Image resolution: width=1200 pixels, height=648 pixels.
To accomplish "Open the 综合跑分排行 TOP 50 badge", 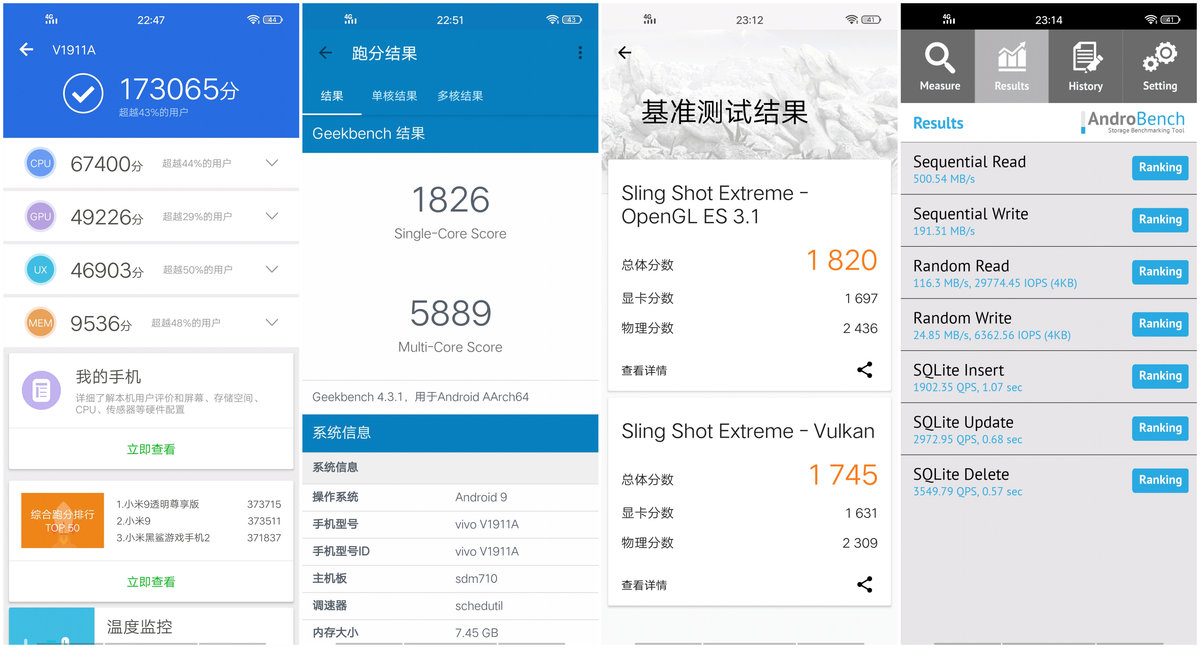I will coord(62,521).
